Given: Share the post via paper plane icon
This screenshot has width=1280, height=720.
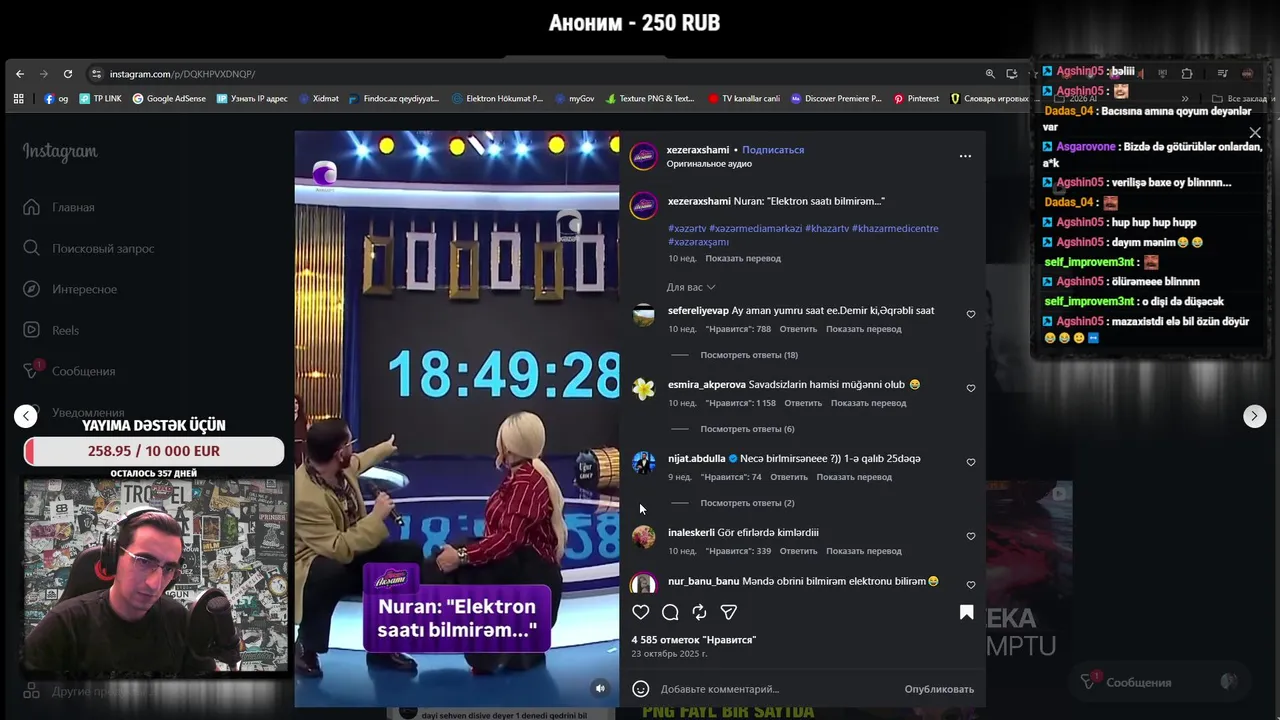Looking at the screenshot, I should coord(729,612).
